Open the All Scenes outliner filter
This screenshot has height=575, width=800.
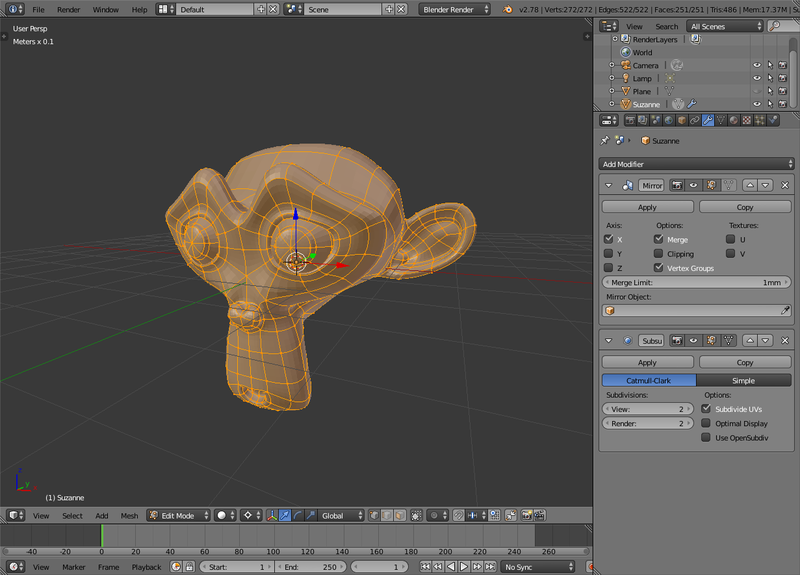tap(724, 26)
